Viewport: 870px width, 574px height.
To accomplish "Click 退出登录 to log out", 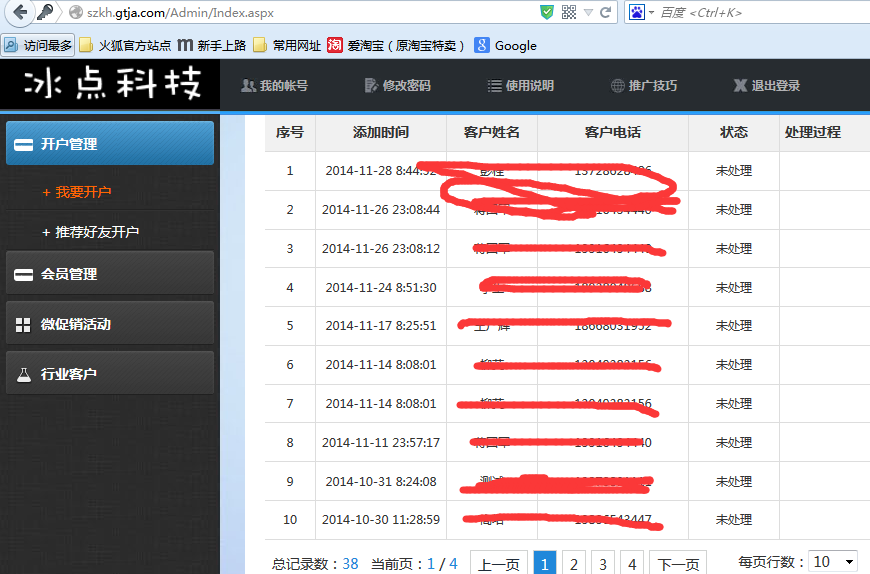I will (767, 85).
